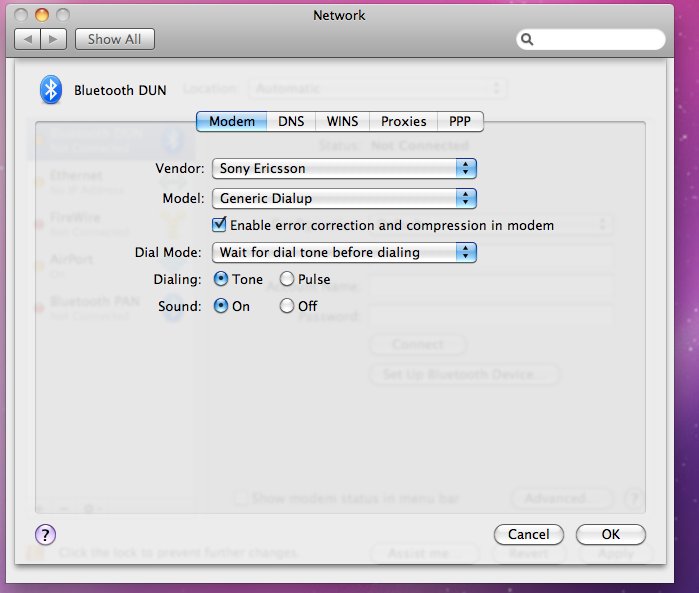The width and height of the screenshot is (699, 593).
Task: Click into the search field
Action: pos(591,39)
